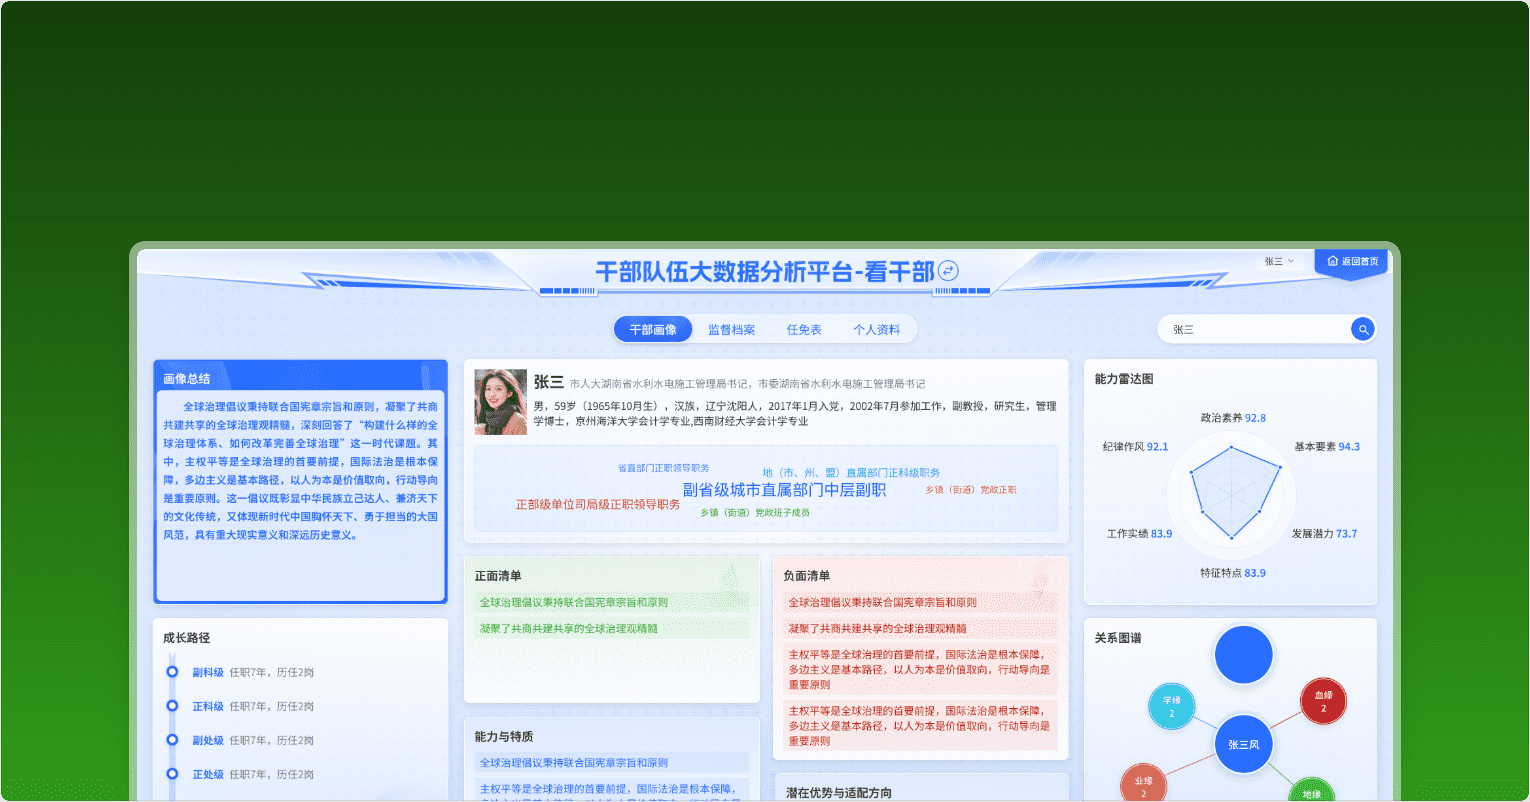Click the 副科级 timeline marker circle
Viewport: 1530px width, 802px height.
(172, 672)
